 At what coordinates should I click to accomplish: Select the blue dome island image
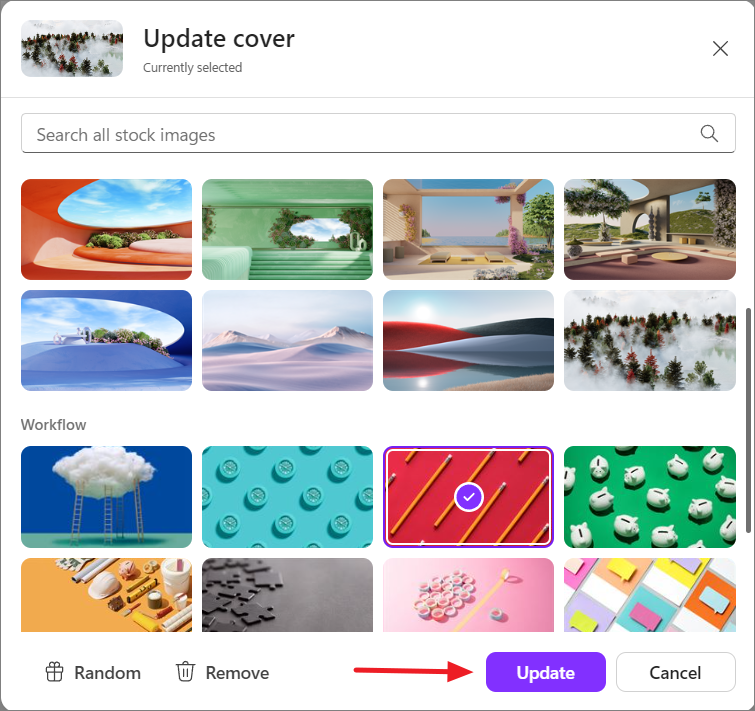coord(106,340)
